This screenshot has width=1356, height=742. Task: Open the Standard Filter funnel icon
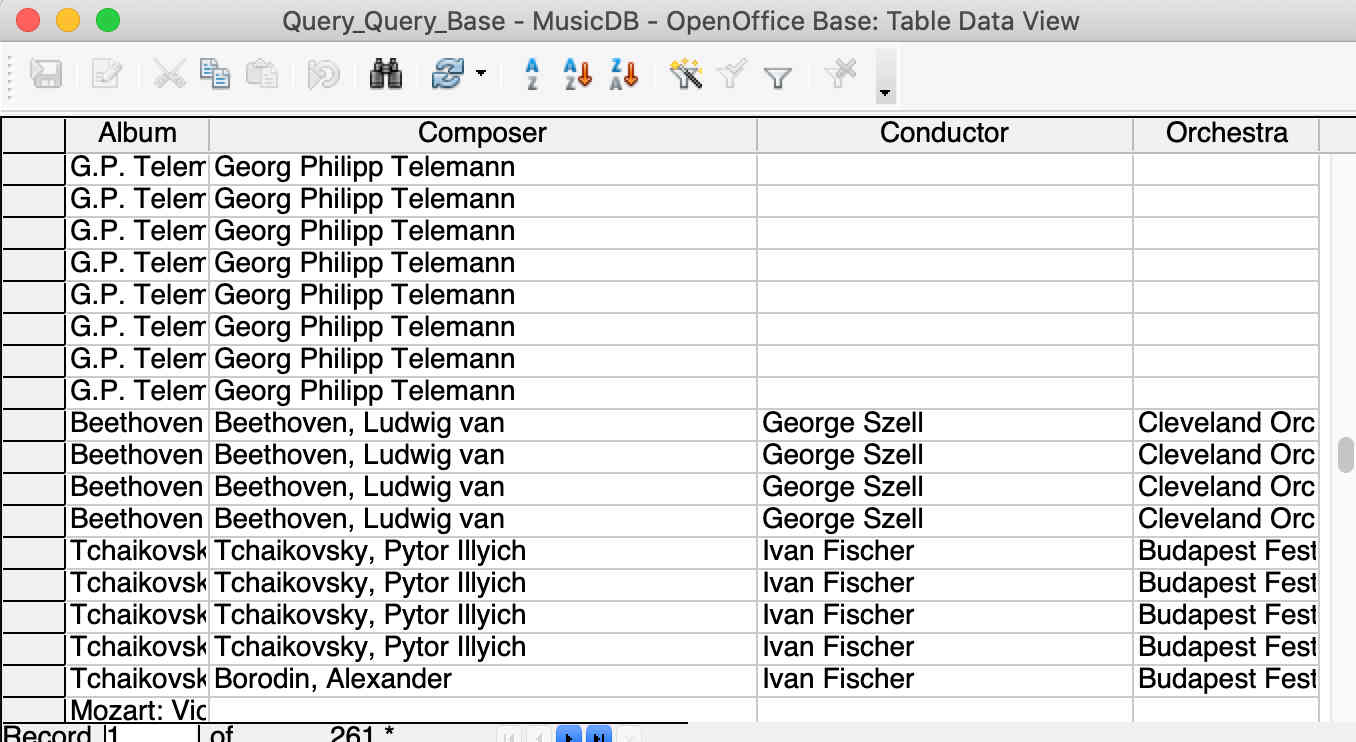(x=777, y=76)
